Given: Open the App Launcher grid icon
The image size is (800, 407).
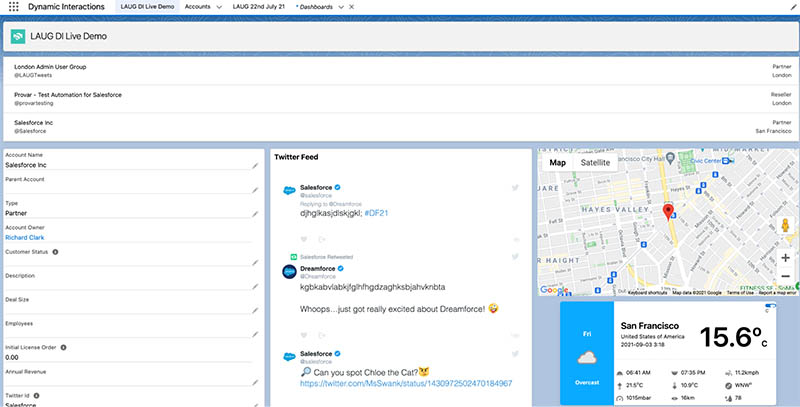Looking at the screenshot, I should 14,7.
